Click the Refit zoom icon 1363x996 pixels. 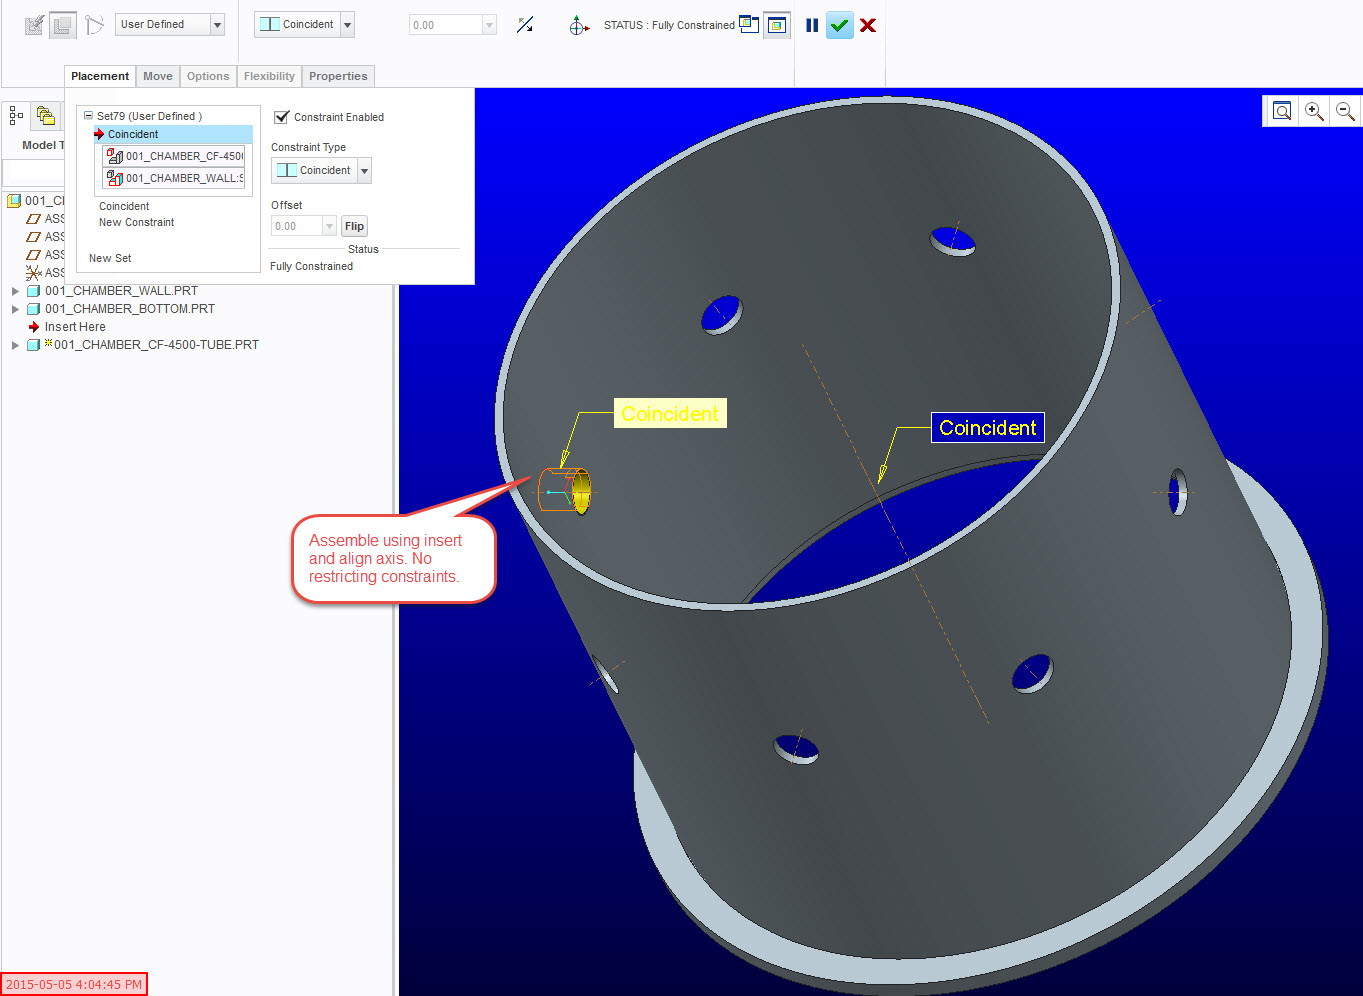1282,111
